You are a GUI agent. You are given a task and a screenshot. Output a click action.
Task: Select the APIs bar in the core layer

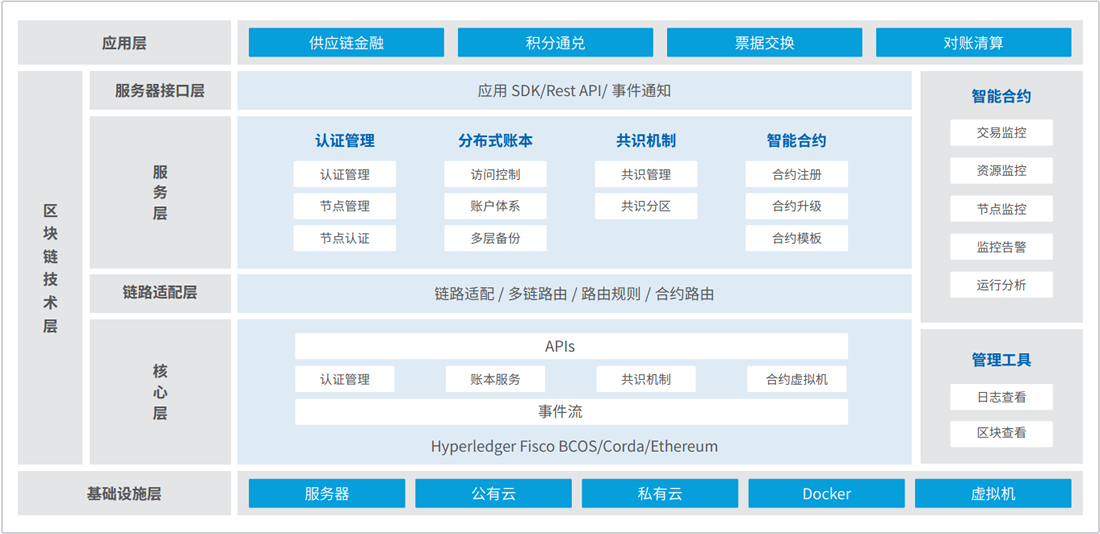pos(571,346)
